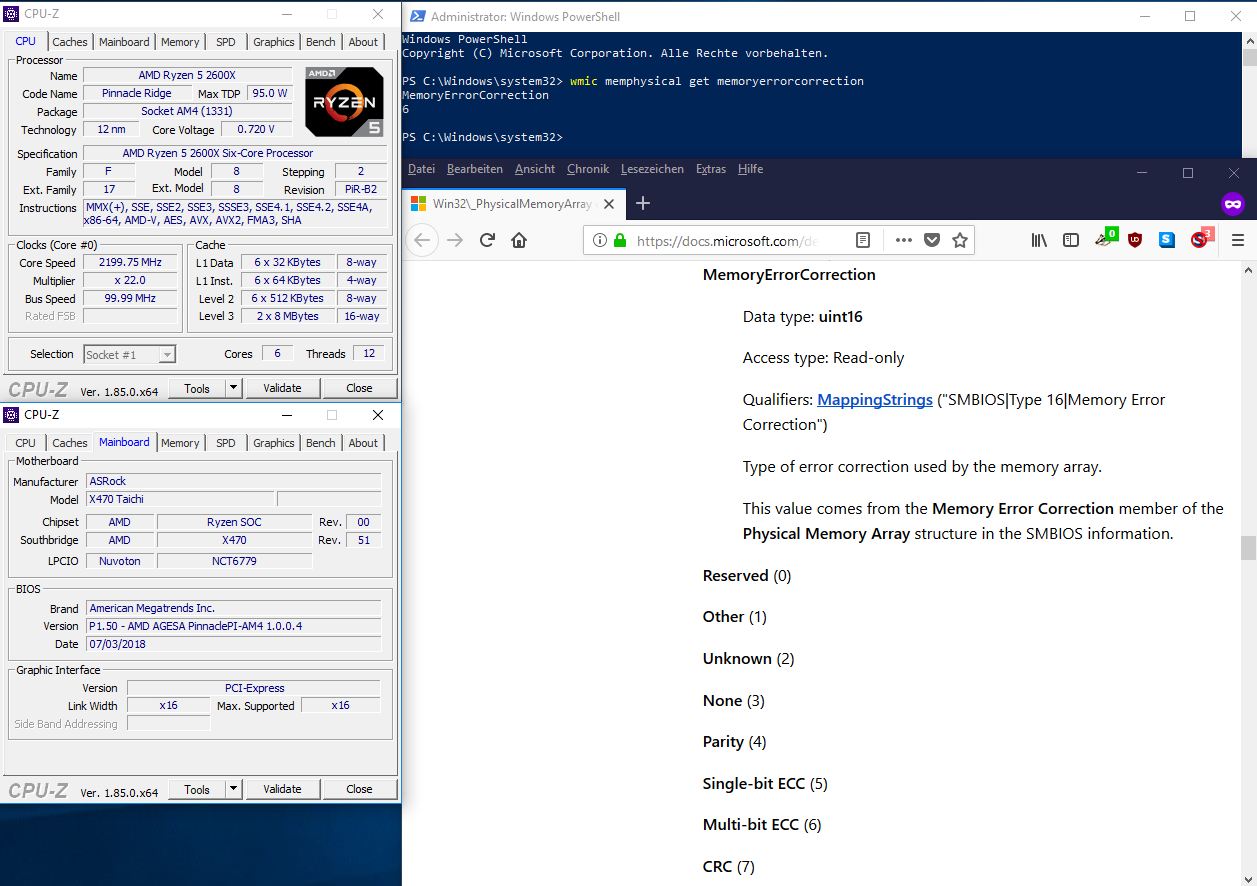Click the Ryzen 5 logo in CPU-Z

tap(344, 101)
